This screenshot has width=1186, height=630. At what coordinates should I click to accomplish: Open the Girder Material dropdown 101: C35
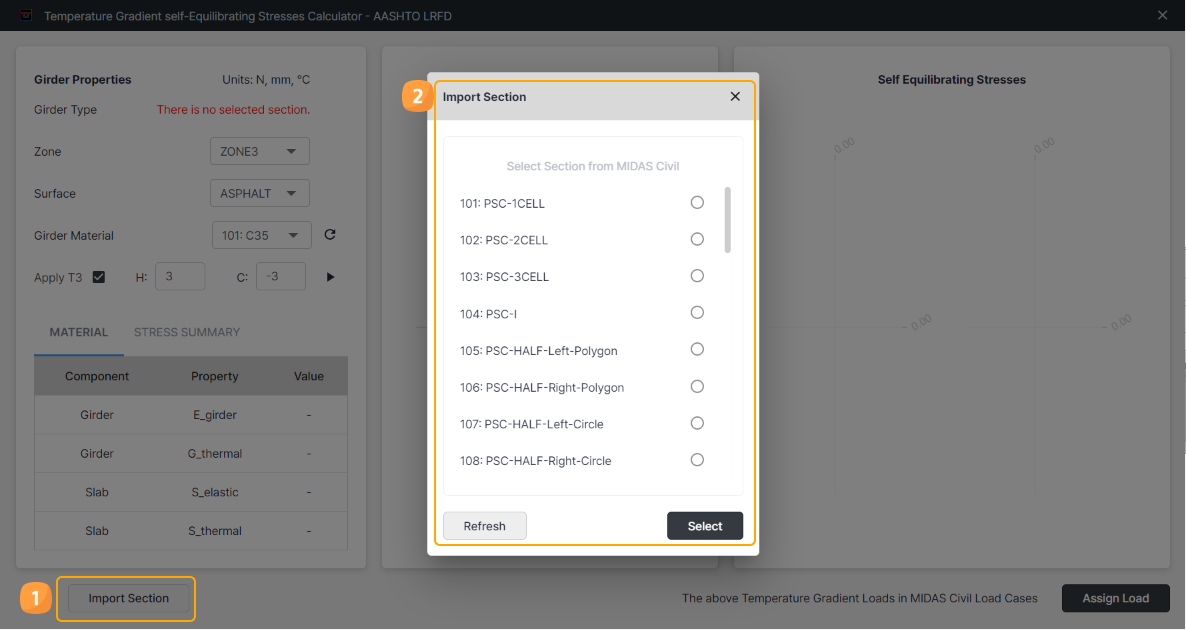pyautogui.click(x=261, y=236)
